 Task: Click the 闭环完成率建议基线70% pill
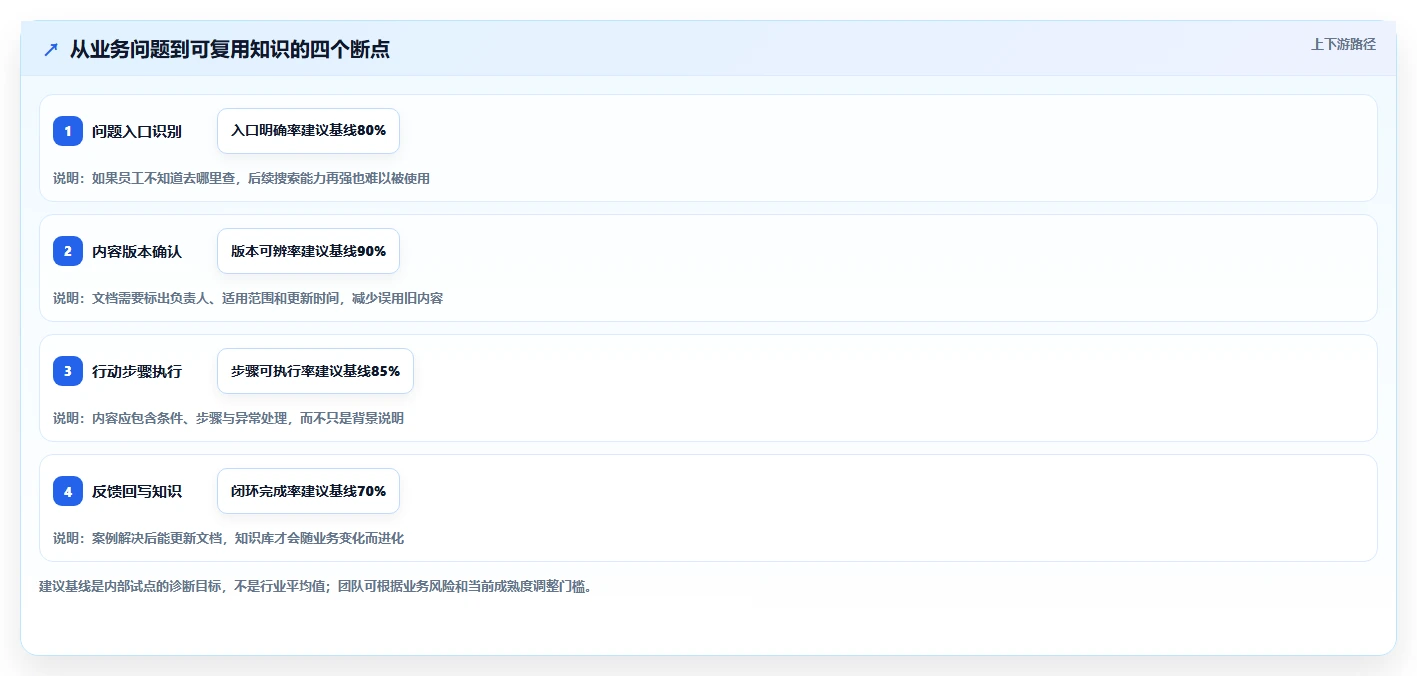[x=308, y=491]
